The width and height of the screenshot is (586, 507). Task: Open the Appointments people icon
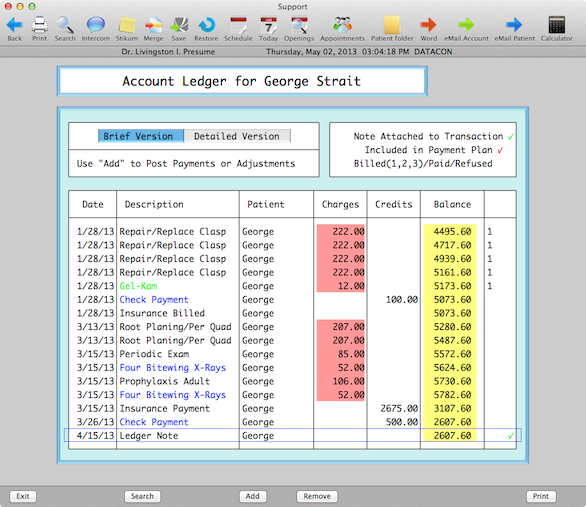coord(342,25)
